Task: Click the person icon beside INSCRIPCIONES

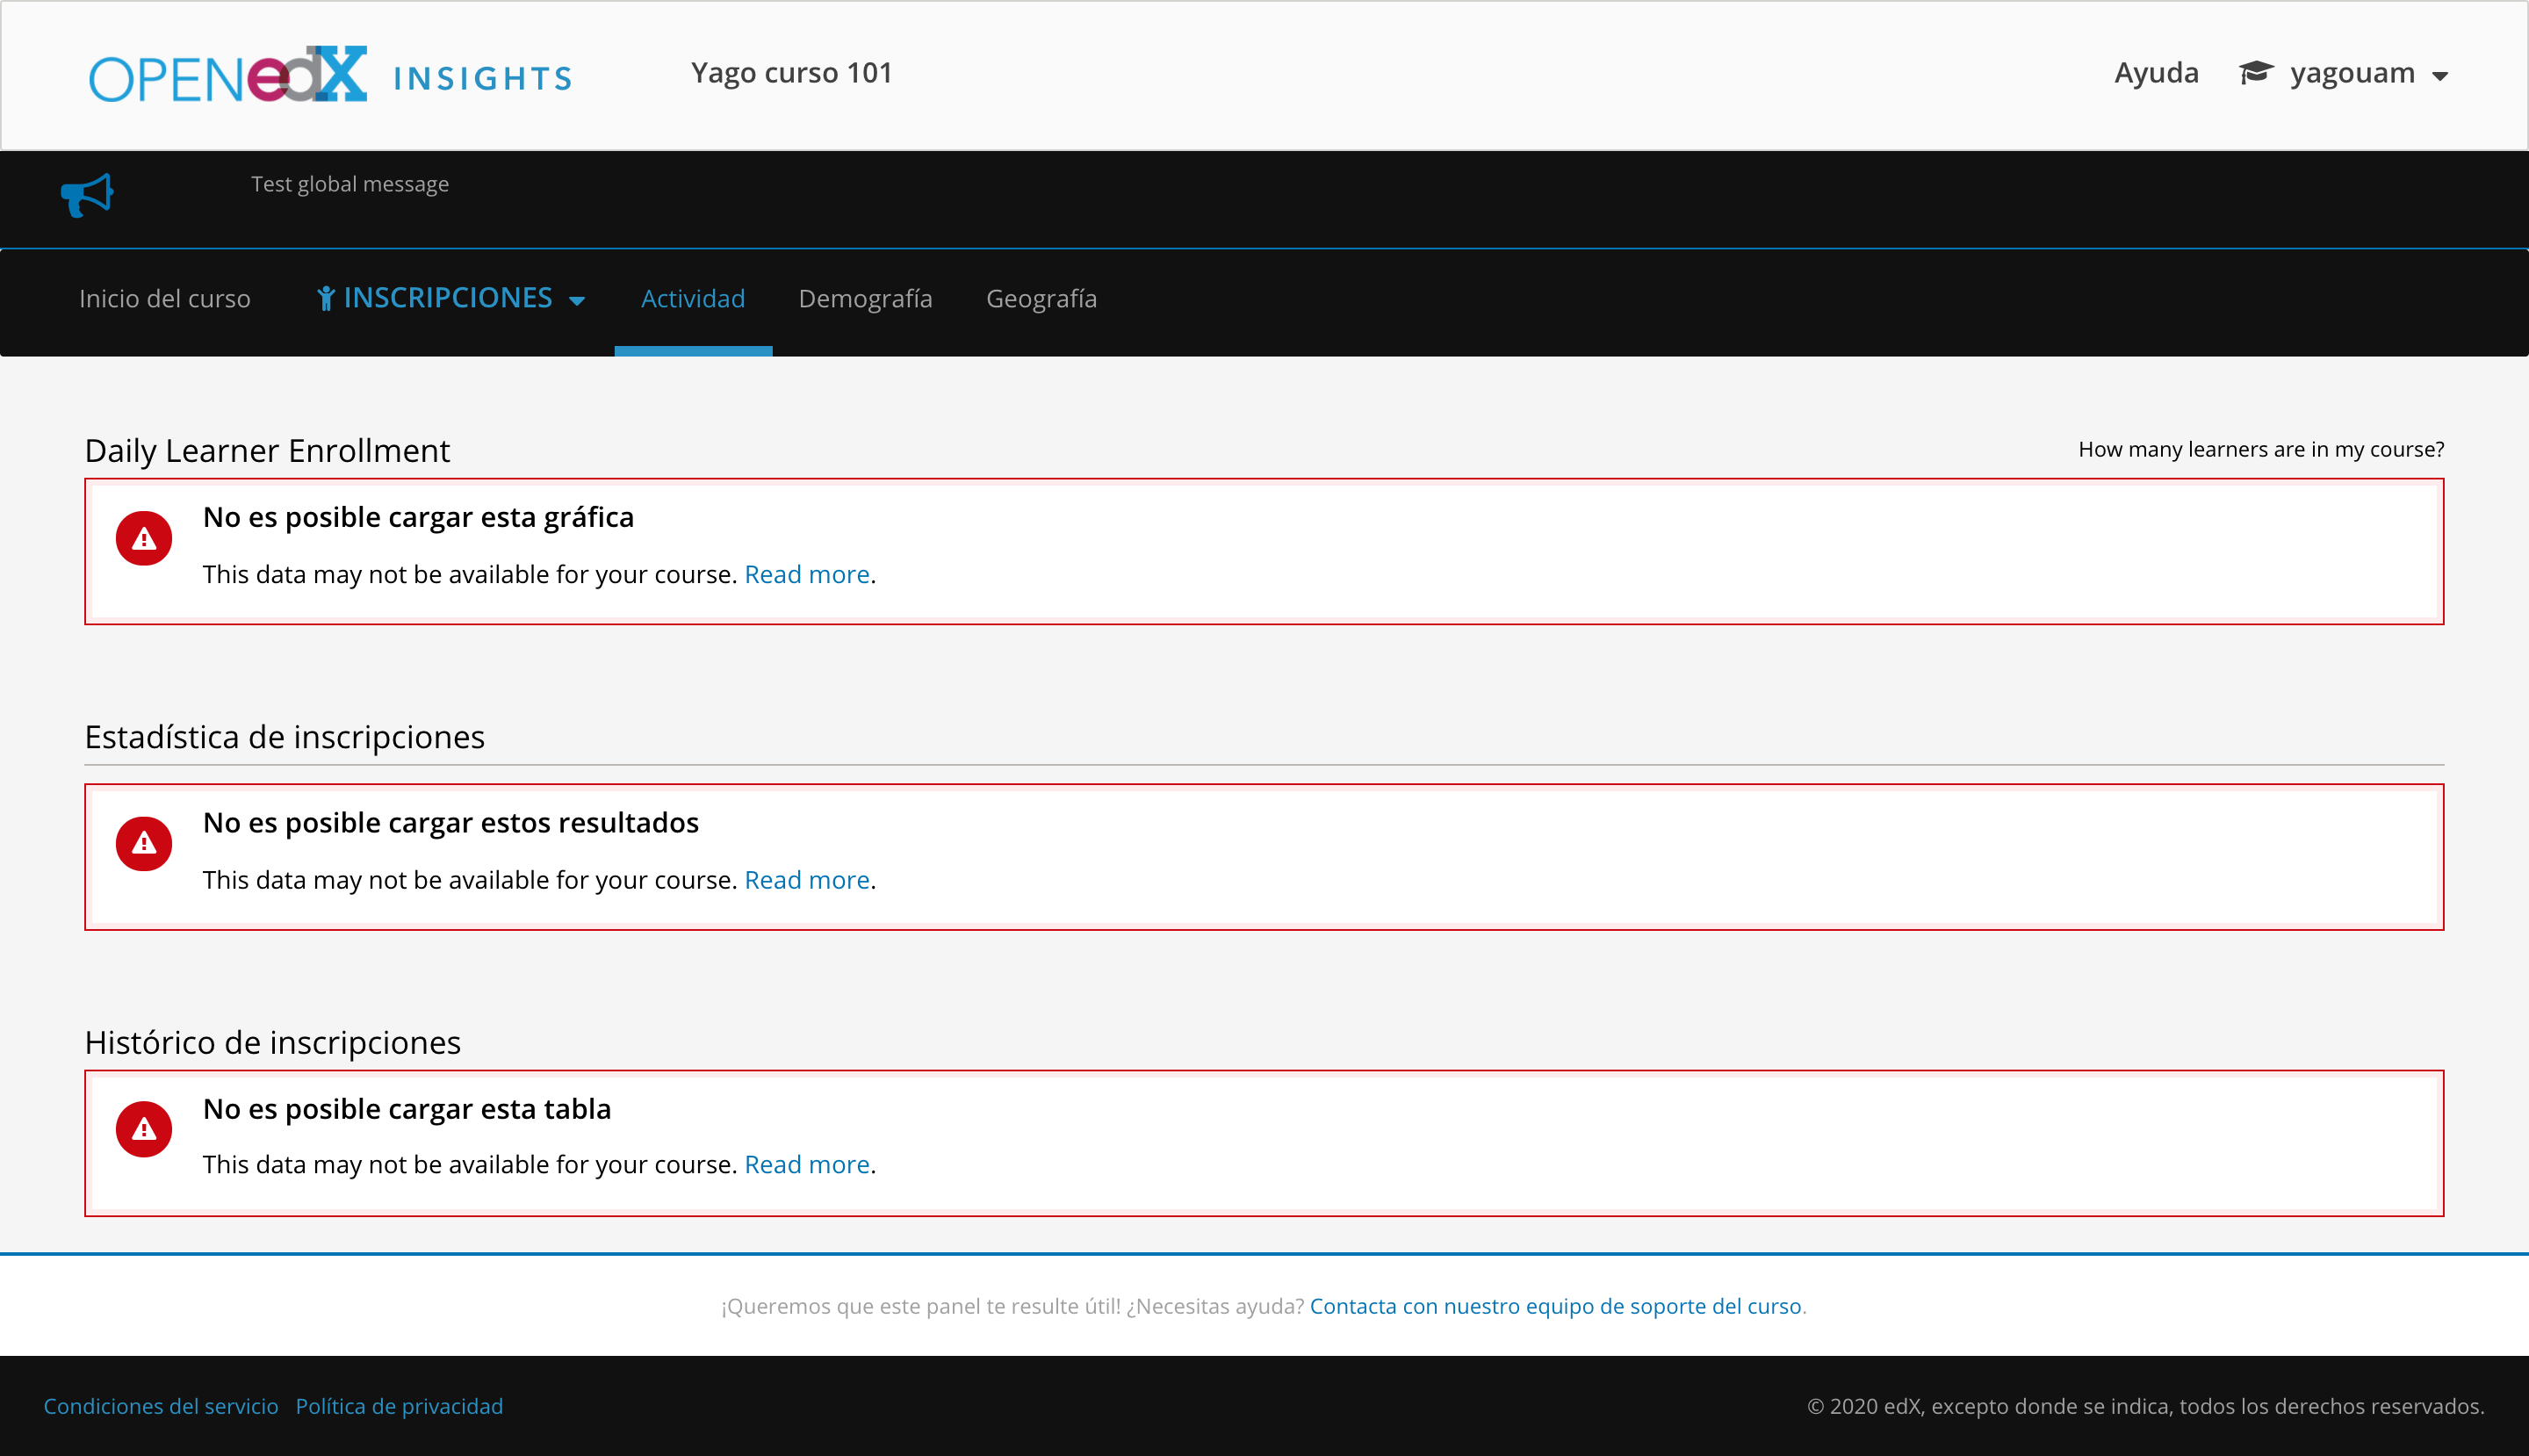Action: pyautogui.click(x=325, y=299)
